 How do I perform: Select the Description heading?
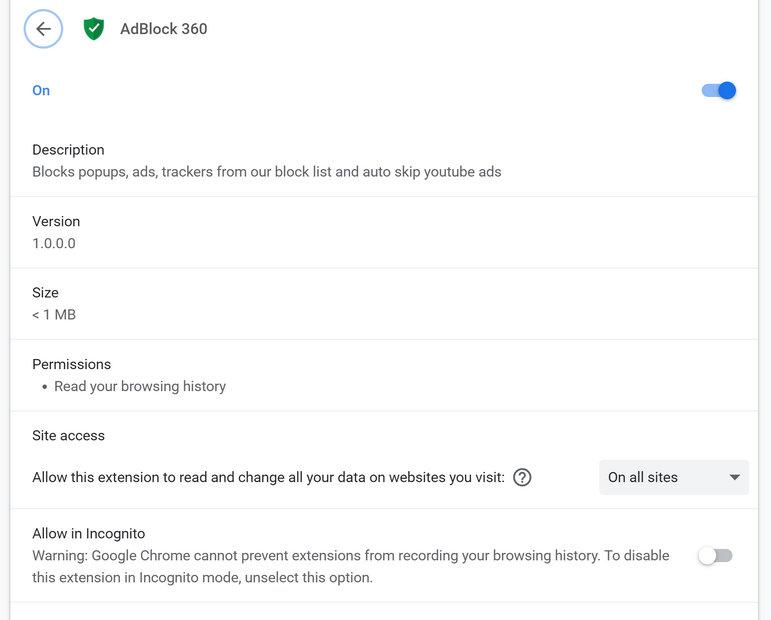tap(68, 150)
